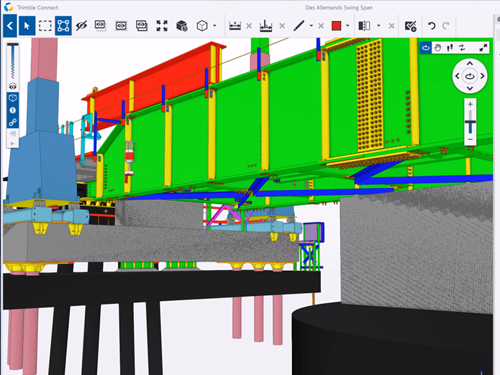Expand the line tool dropdown arrow
This screenshot has width=500, height=375.
pos(311,25)
